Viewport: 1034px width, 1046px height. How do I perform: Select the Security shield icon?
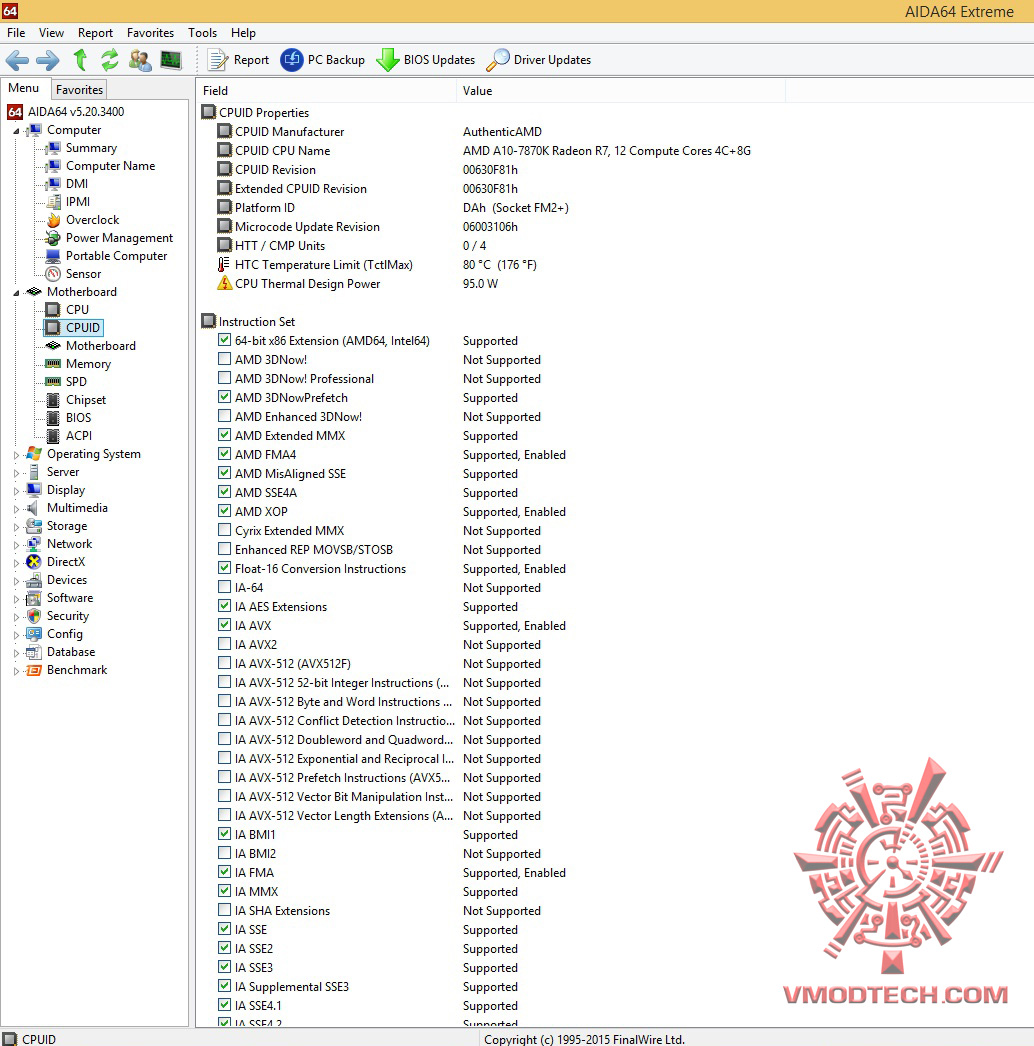coord(33,616)
